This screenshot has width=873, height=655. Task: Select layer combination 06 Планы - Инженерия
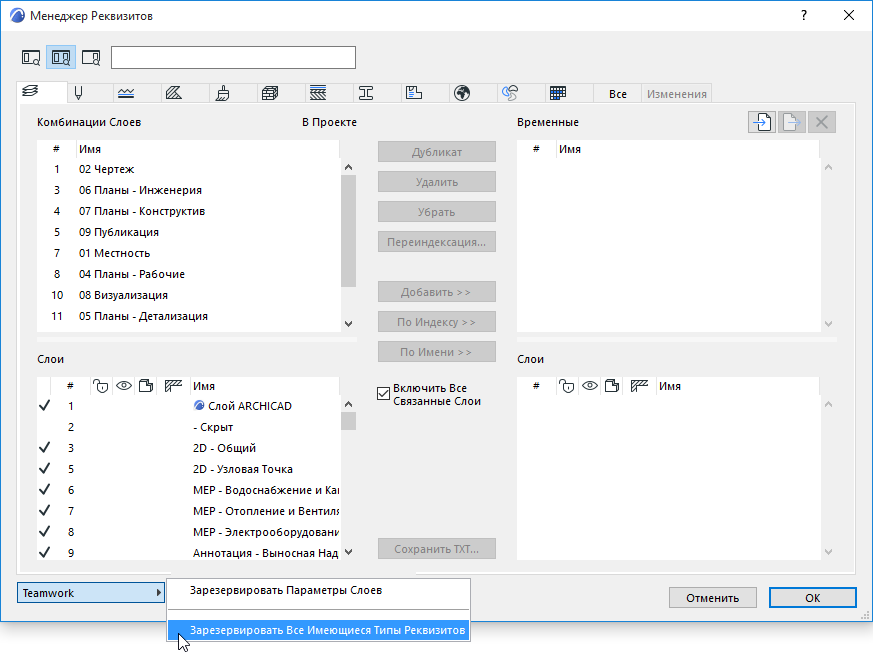pos(188,190)
